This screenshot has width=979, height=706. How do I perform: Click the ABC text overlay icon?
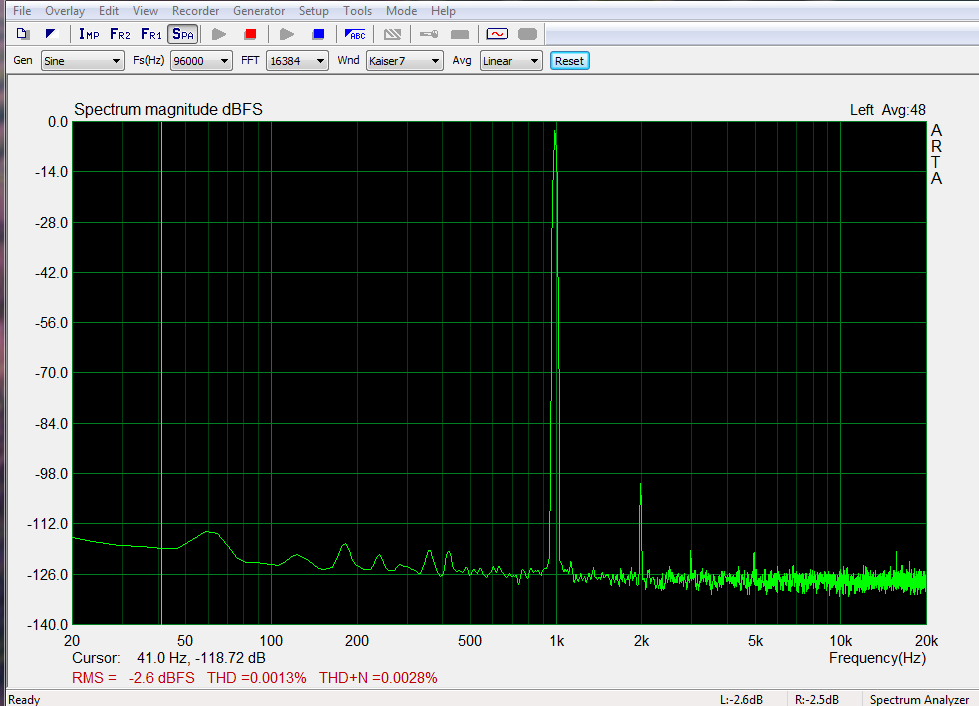click(x=355, y=34)
